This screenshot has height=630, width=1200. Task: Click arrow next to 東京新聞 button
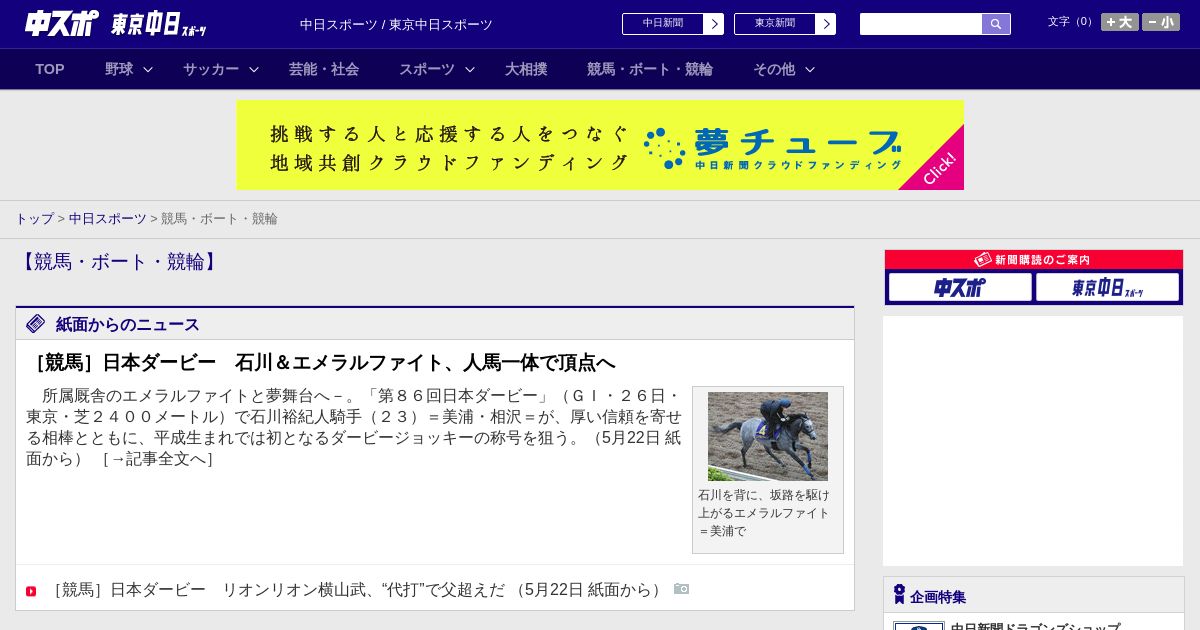(x=826, y=24)
